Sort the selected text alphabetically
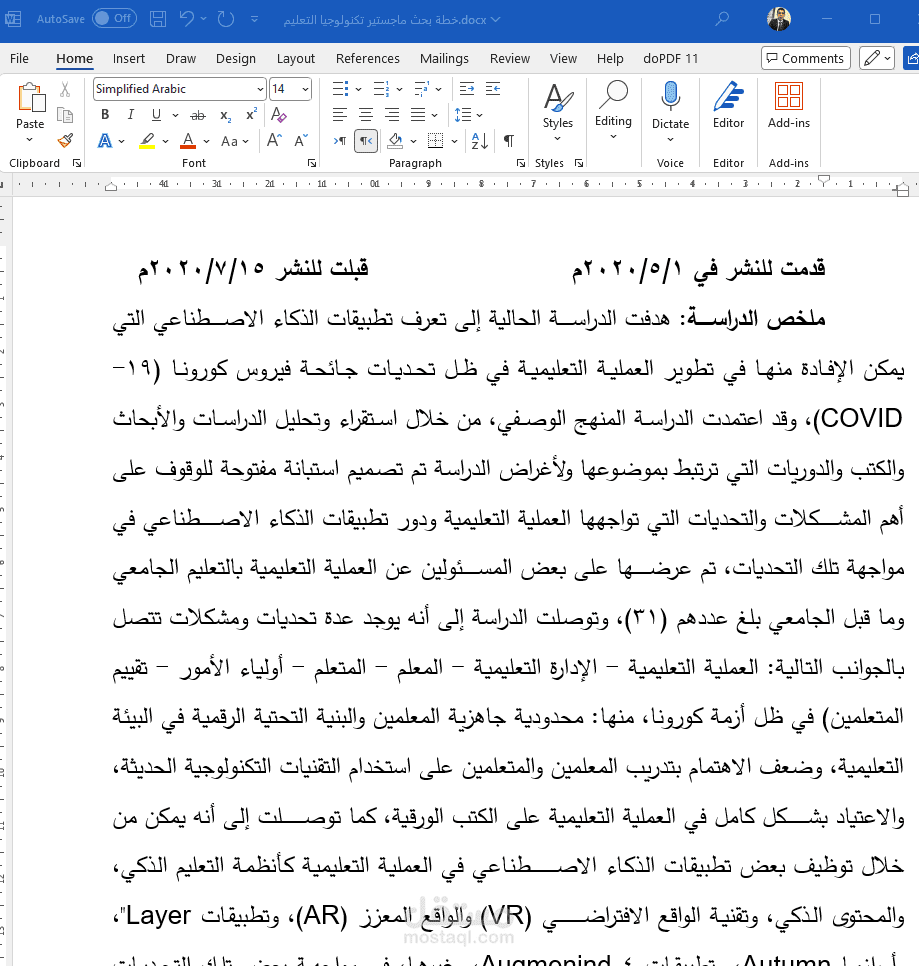 pyautogui.click(x=480, y=141)
